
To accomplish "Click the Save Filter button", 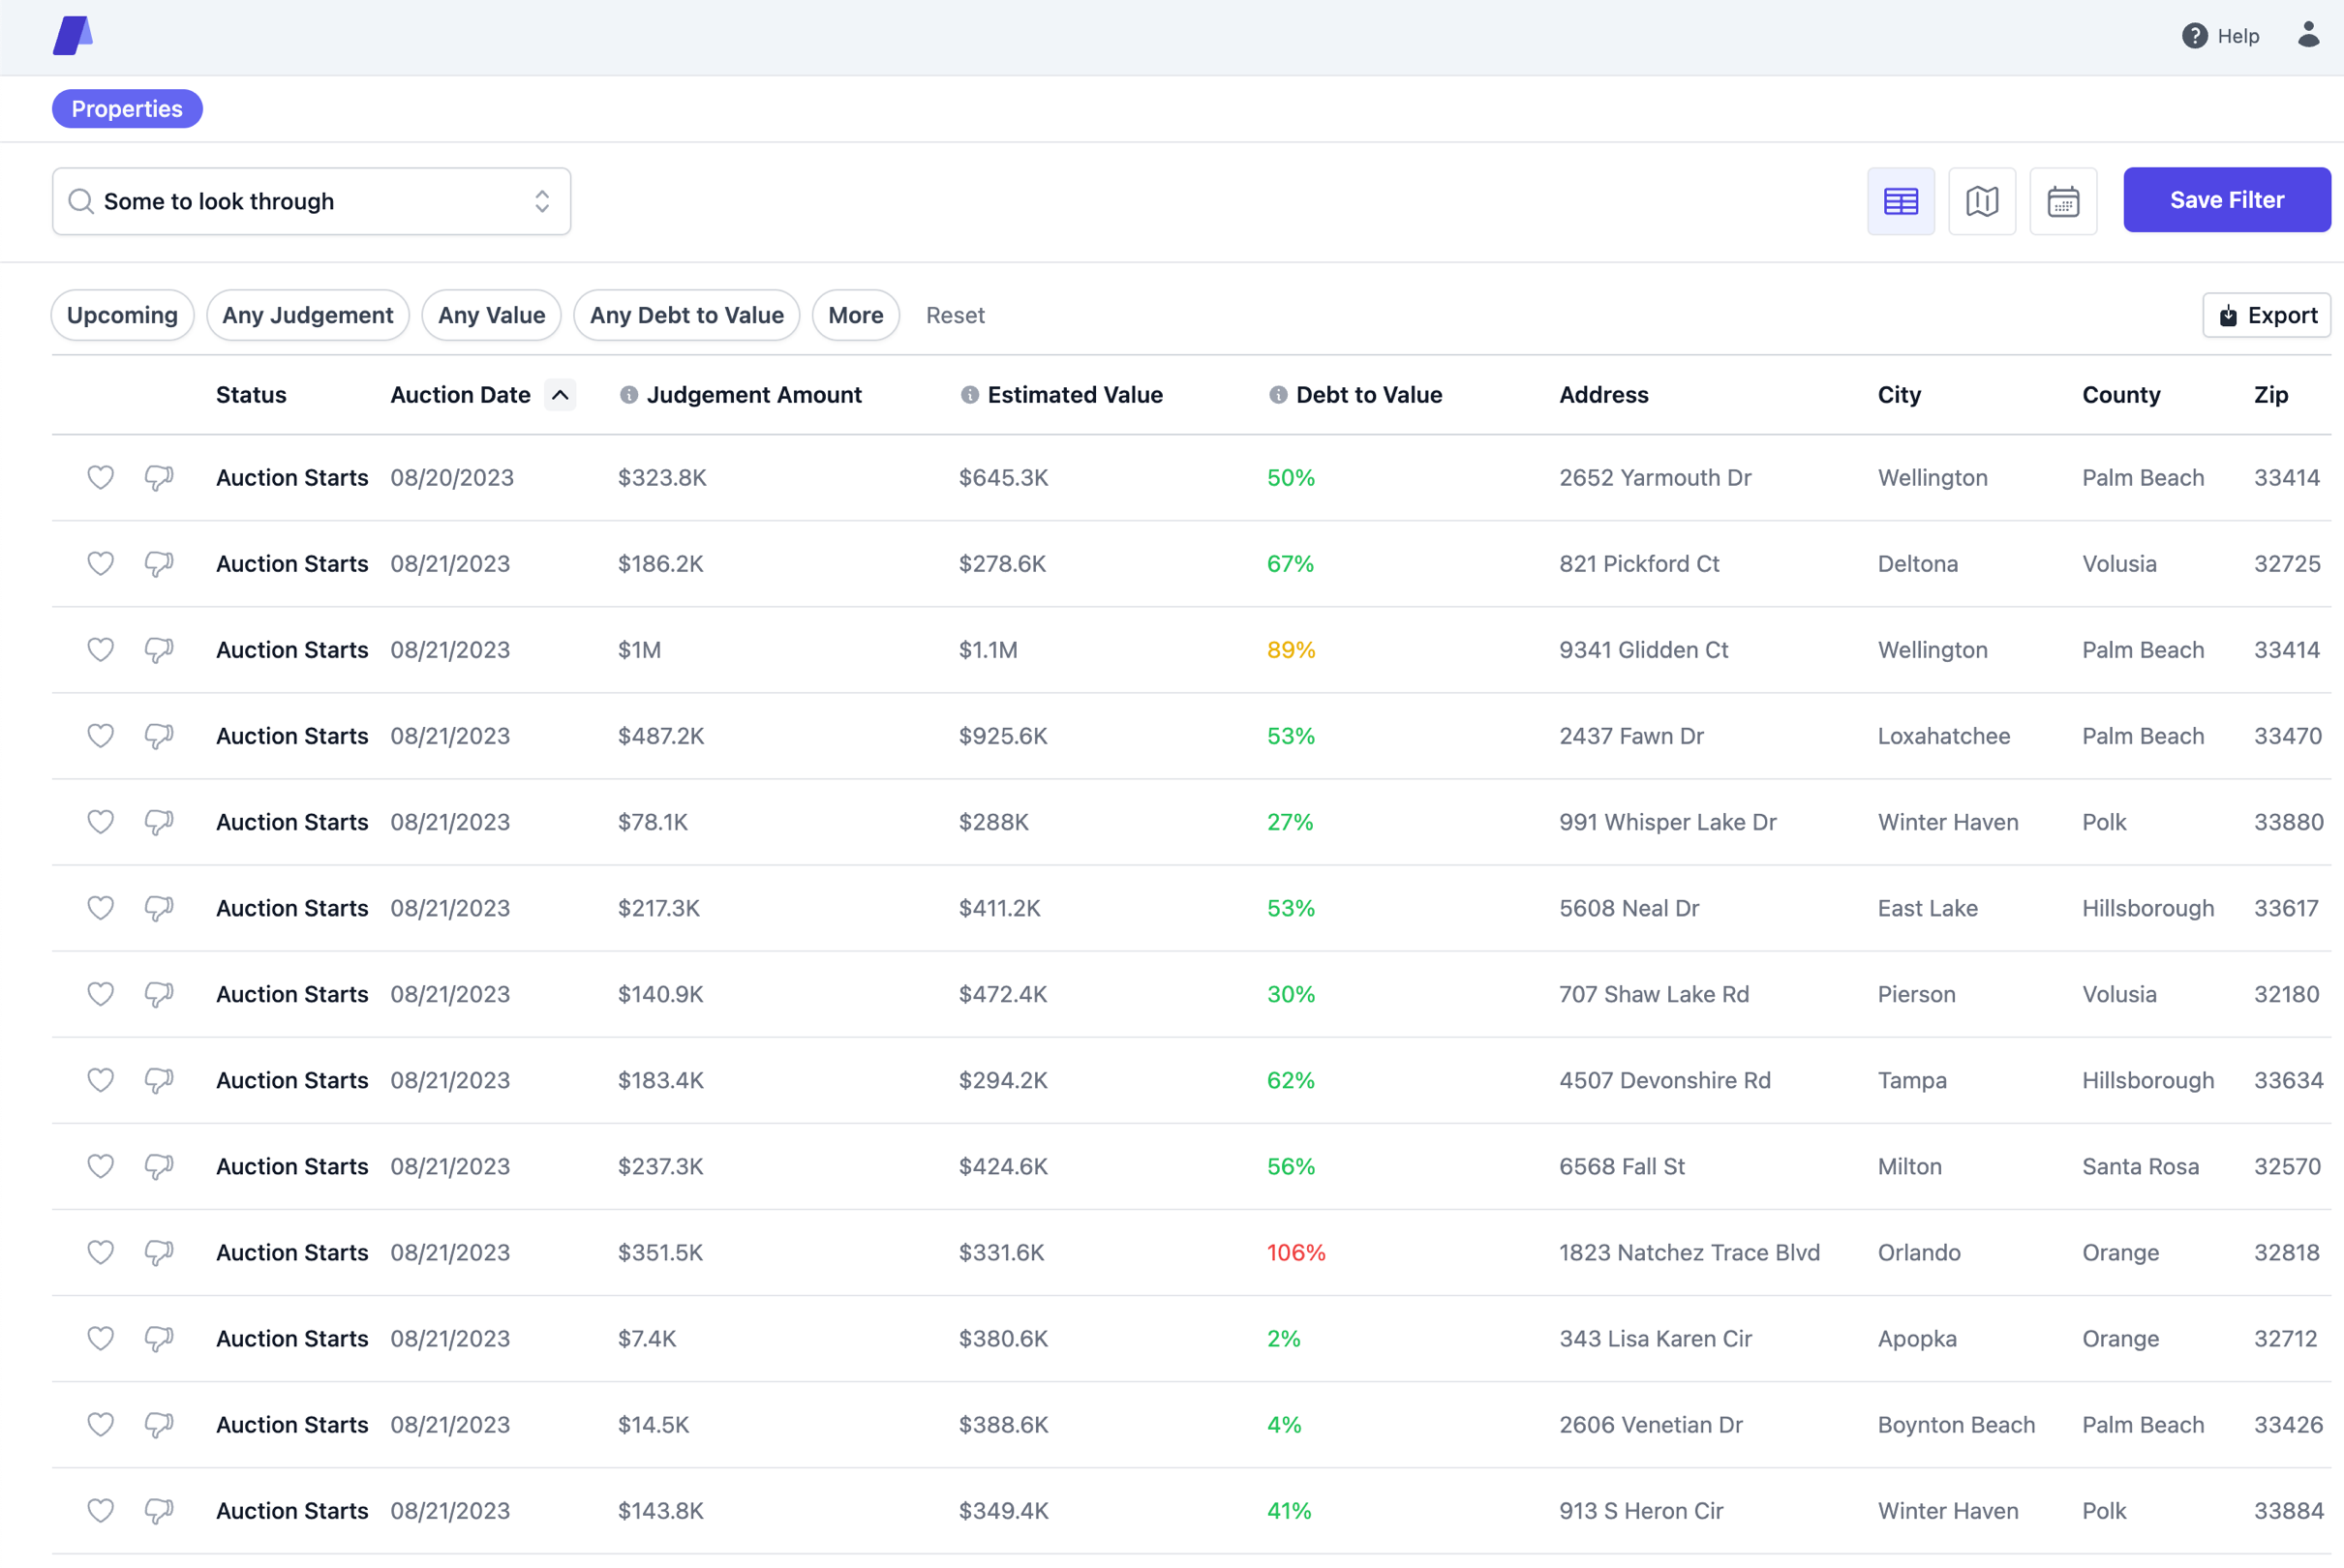I will pyautogui.click(x=2226, y=200).
